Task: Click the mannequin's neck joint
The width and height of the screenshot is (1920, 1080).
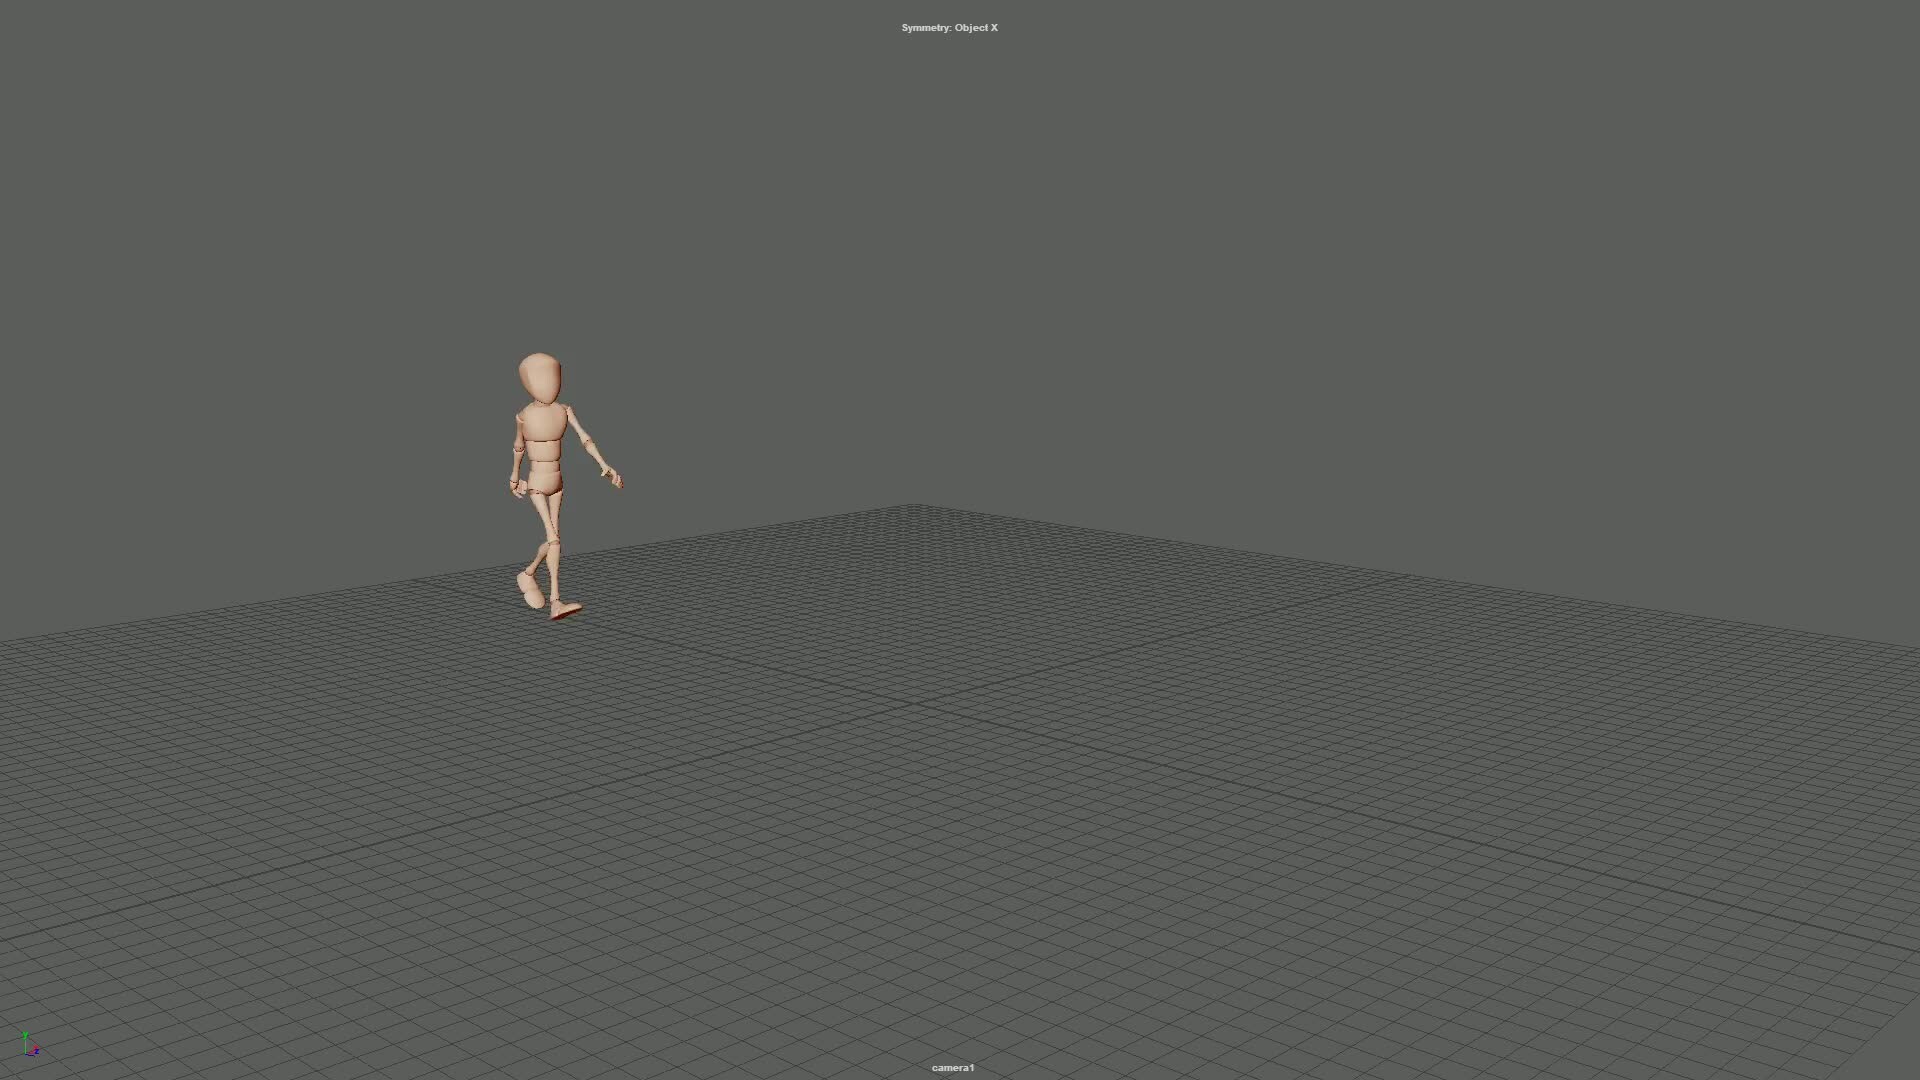Action: coord(540,401)
